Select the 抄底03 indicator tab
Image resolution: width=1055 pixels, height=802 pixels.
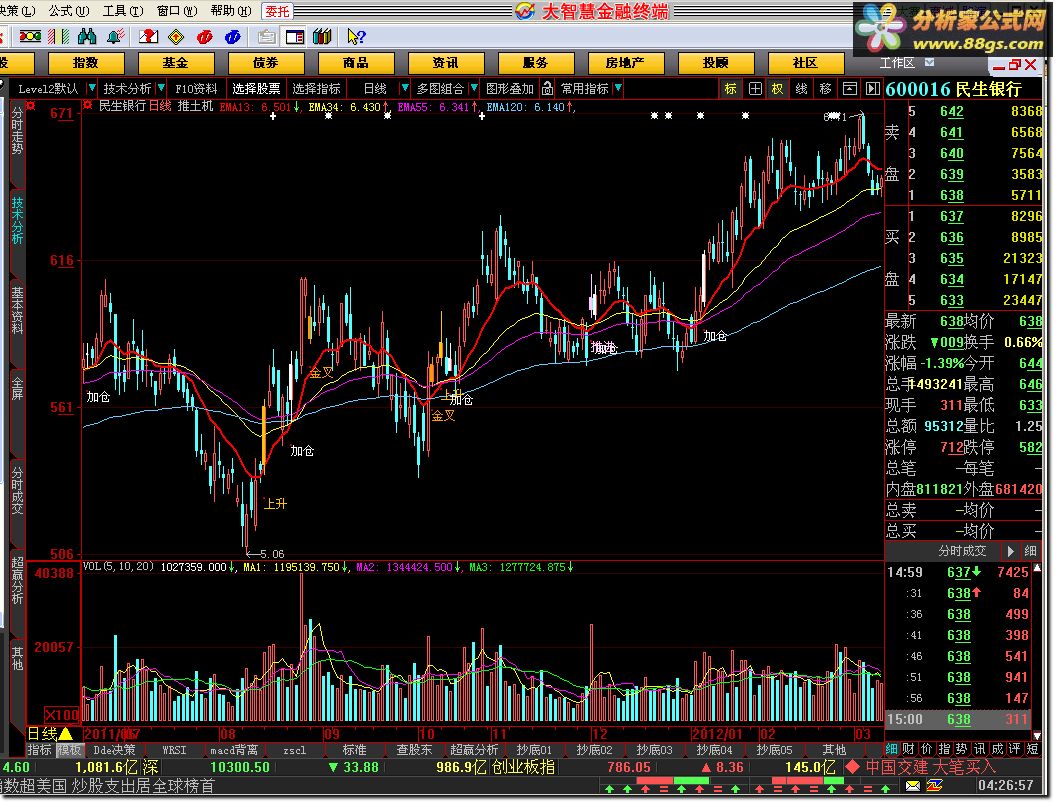[654, 750]
